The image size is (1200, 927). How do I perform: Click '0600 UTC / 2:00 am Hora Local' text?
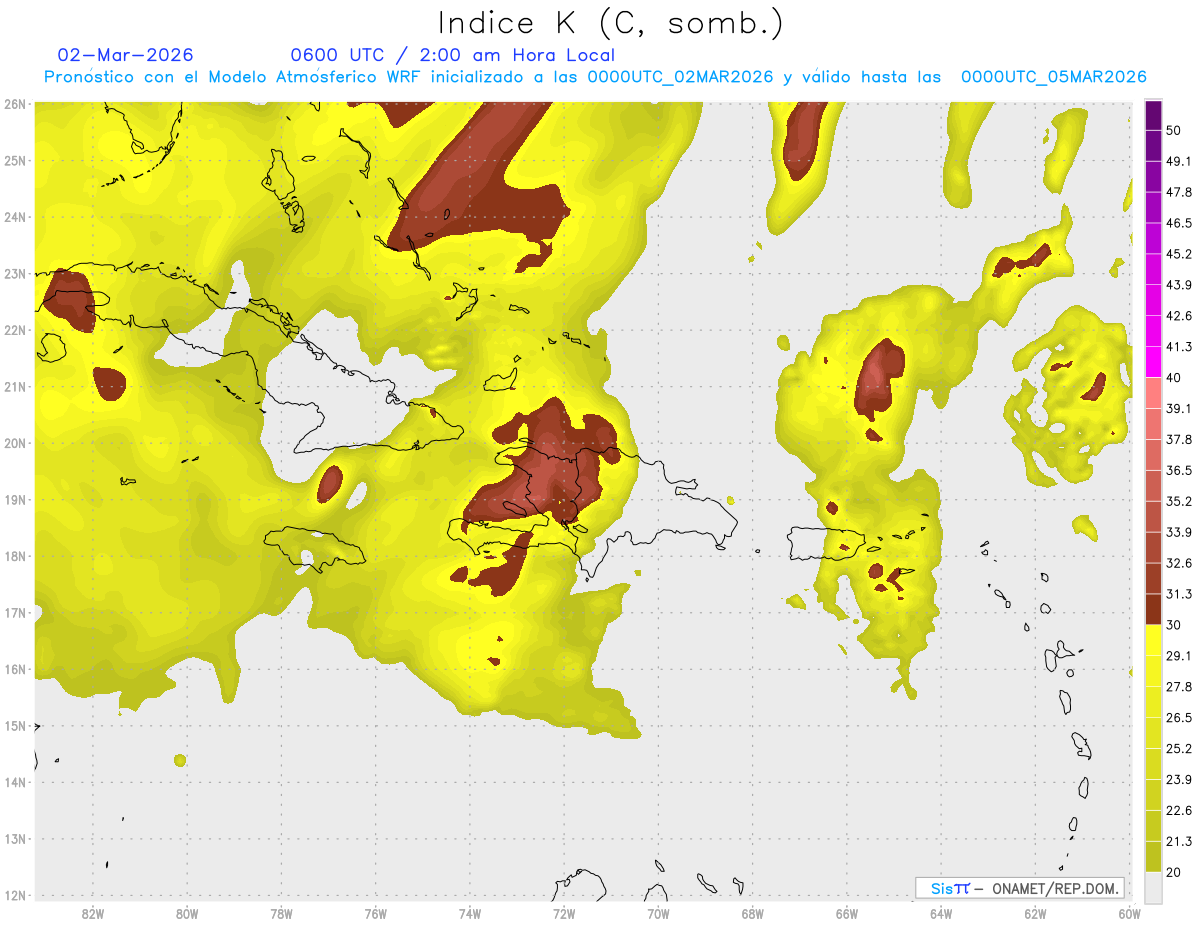[453, 55]
